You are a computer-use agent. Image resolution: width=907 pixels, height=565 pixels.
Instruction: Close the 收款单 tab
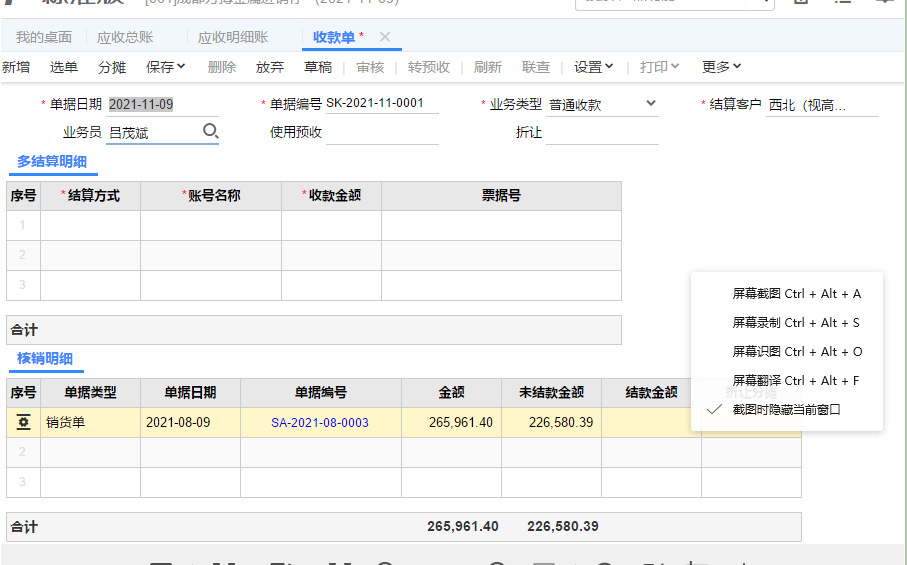click(385, 37)
